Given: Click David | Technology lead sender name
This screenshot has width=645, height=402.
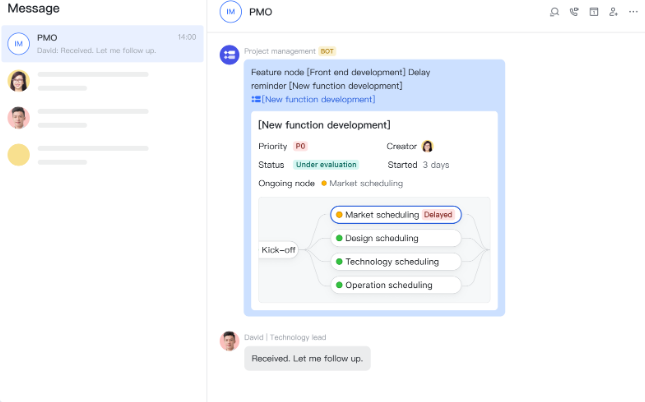Looking at the screenshot, I should point(285,337).
